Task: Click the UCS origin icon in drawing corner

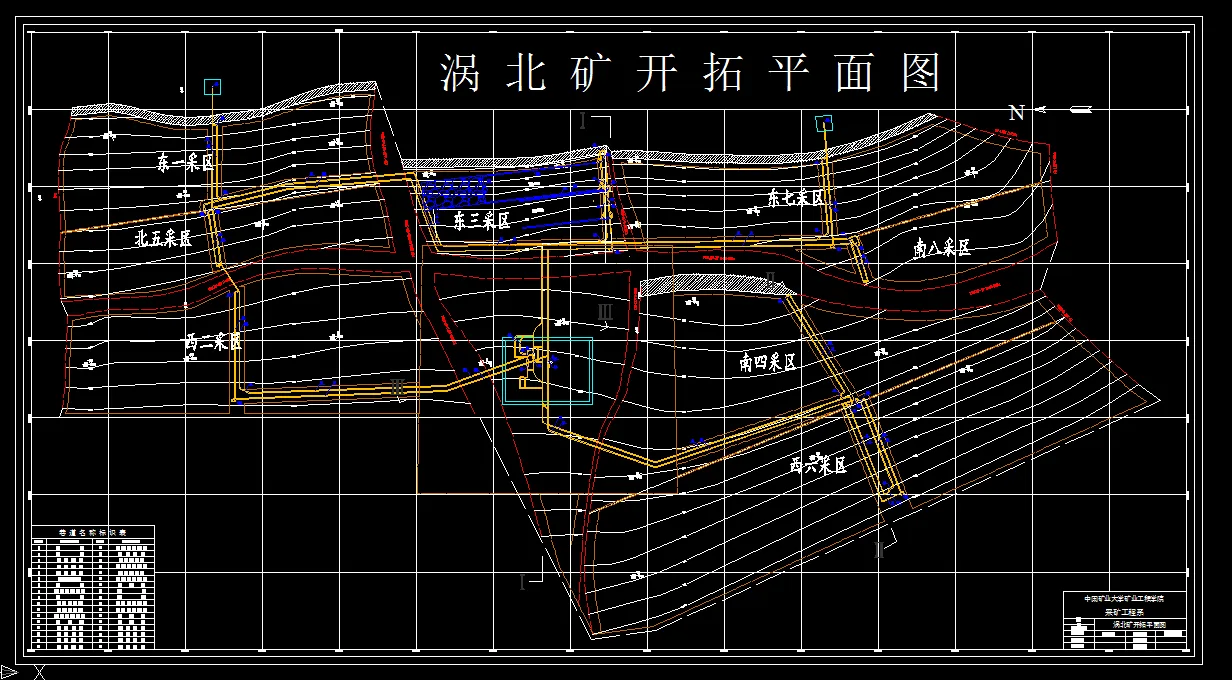Action: pyautogui.click(x=20, y=670)
